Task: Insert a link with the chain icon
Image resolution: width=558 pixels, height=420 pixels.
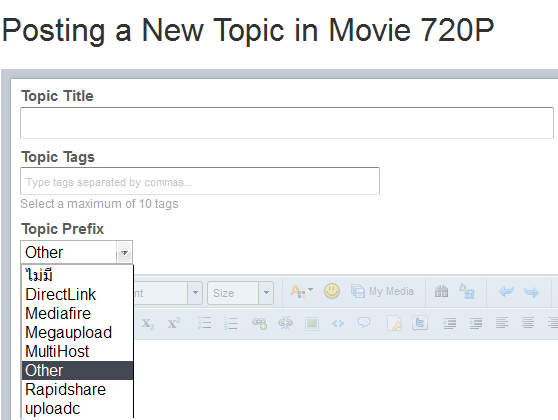Action: click(259, 323)
